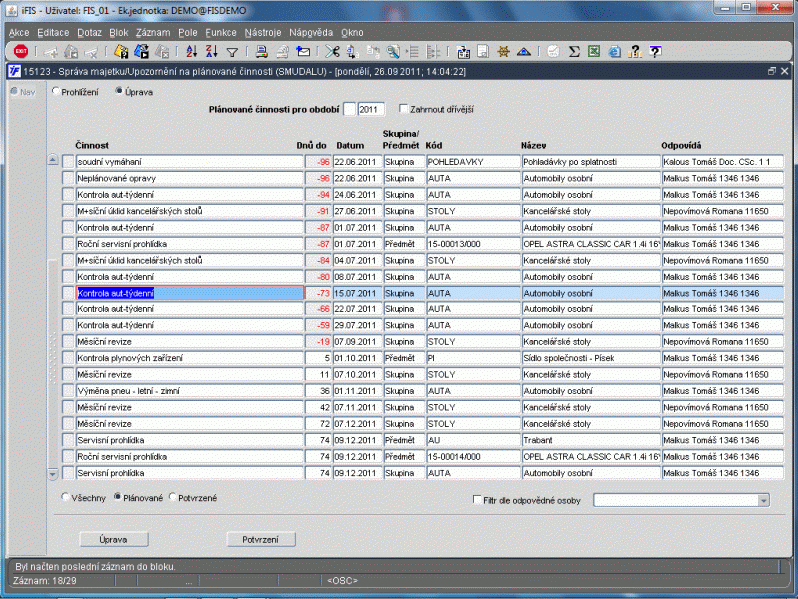Screen dimensions: 798x599
Task: Click the Úprava button at bottom
Action: click(114, 539)
